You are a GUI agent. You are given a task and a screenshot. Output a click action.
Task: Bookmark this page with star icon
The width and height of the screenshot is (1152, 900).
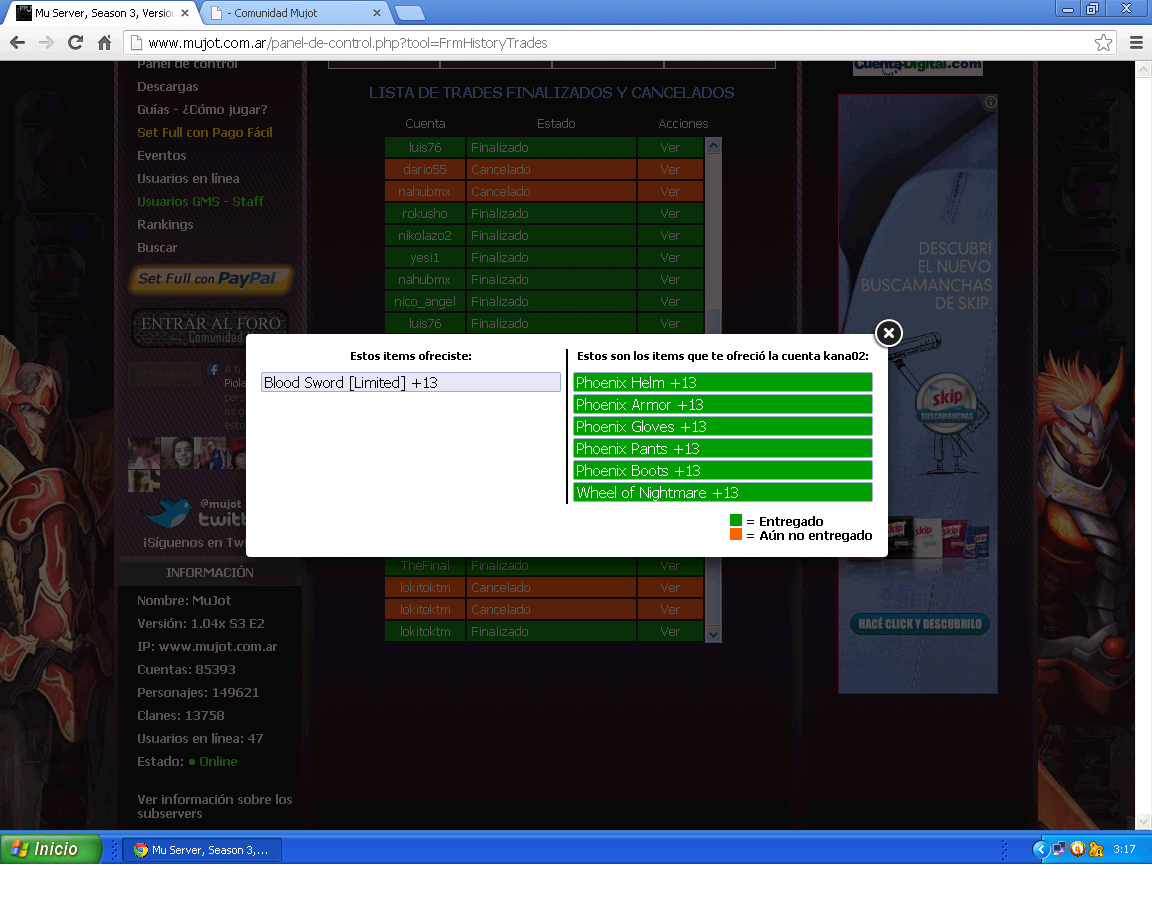1103,42
